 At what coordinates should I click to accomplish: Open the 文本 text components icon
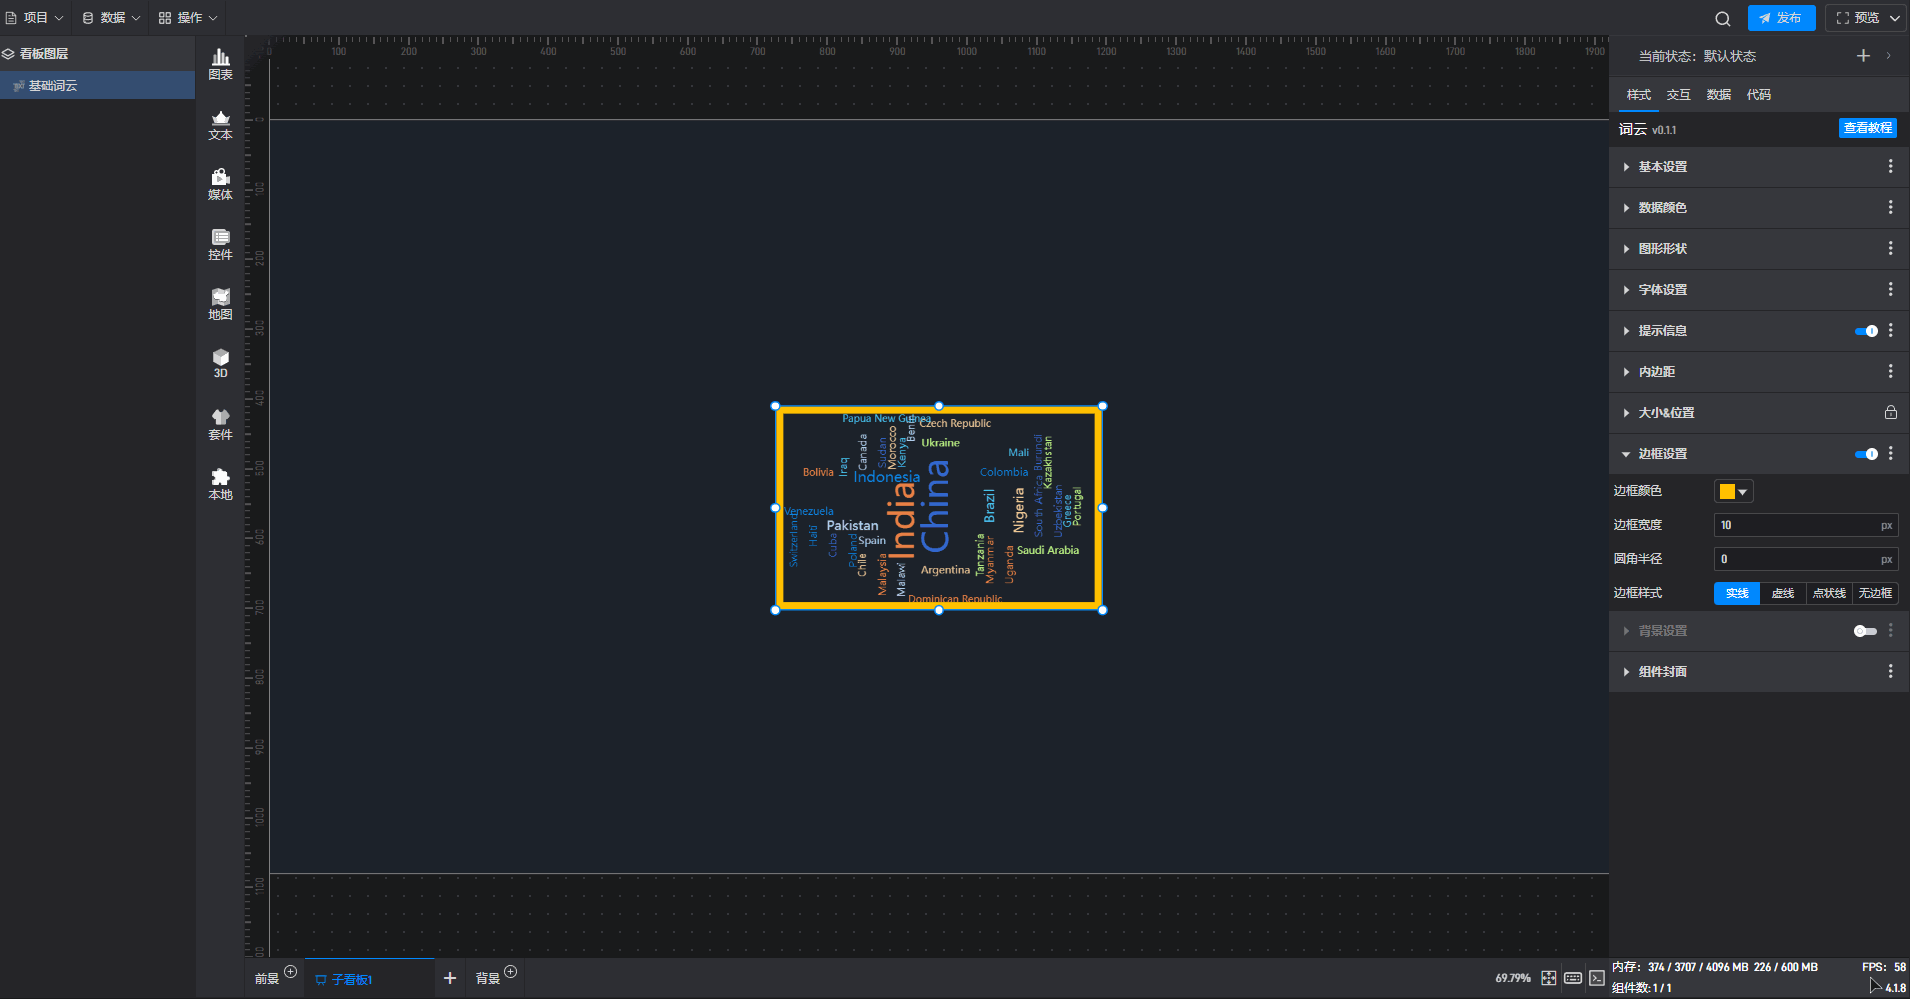pyautogui.click(x=220, y=124)
